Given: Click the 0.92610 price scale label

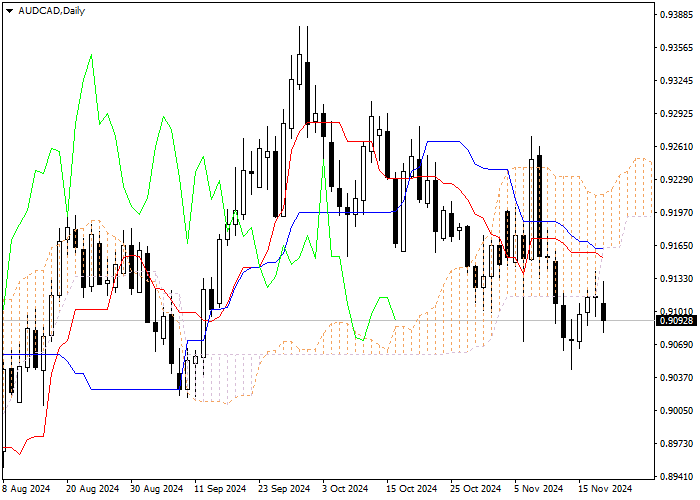Looking at the screenshot, I should [x=676, y=147].
